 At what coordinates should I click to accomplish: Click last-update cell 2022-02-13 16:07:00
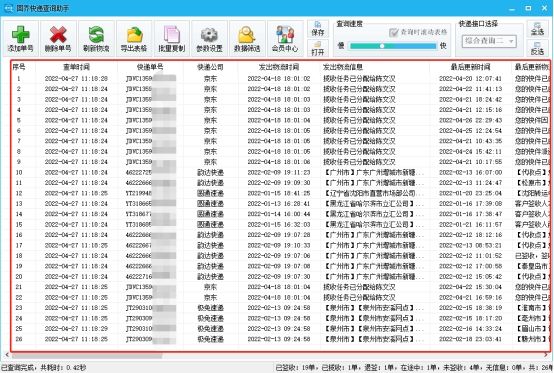point(470,172)
